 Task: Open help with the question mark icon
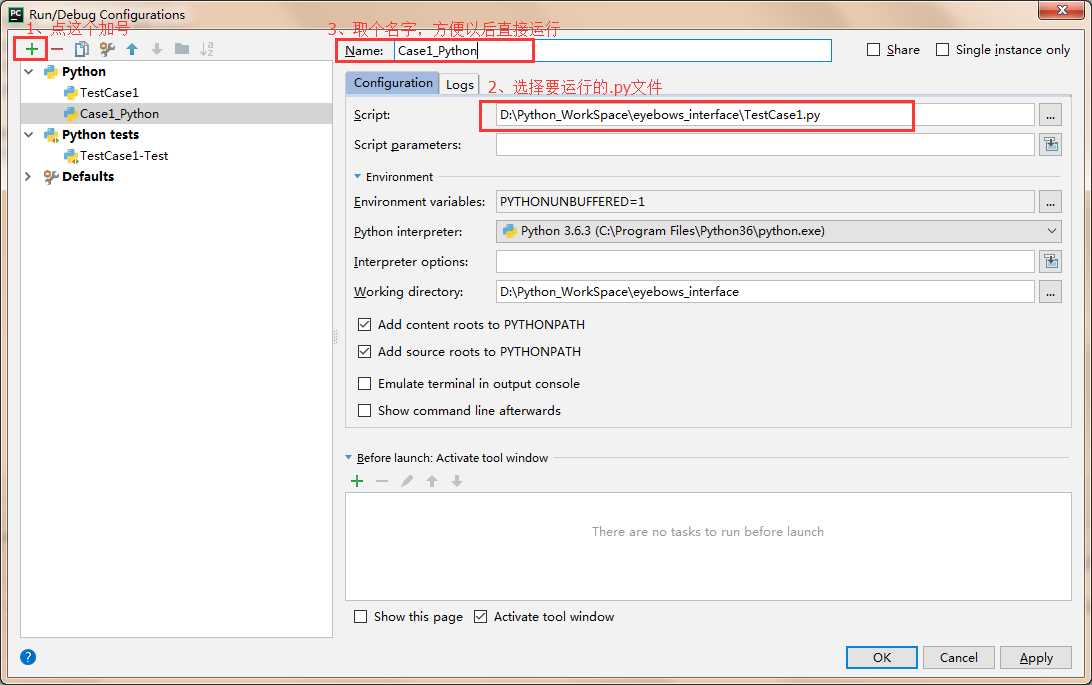pos(28,656)
